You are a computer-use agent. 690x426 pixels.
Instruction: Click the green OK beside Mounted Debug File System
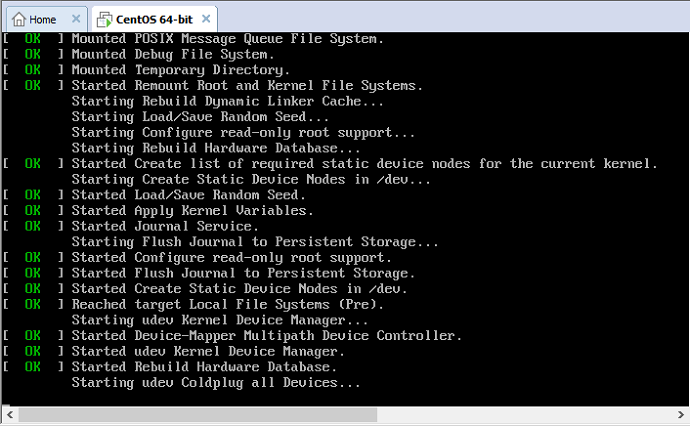pos(33,55)
